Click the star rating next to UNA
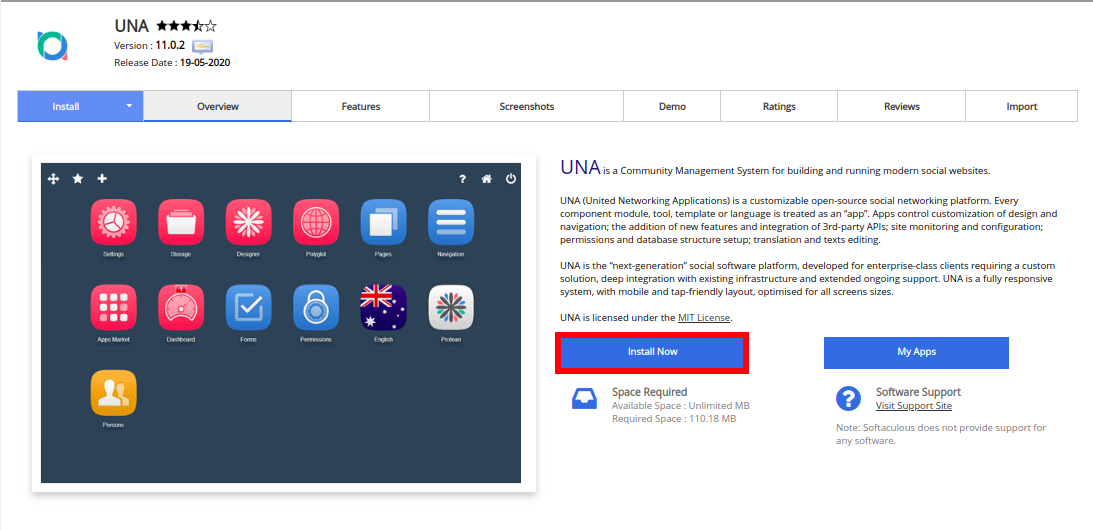 186,26
